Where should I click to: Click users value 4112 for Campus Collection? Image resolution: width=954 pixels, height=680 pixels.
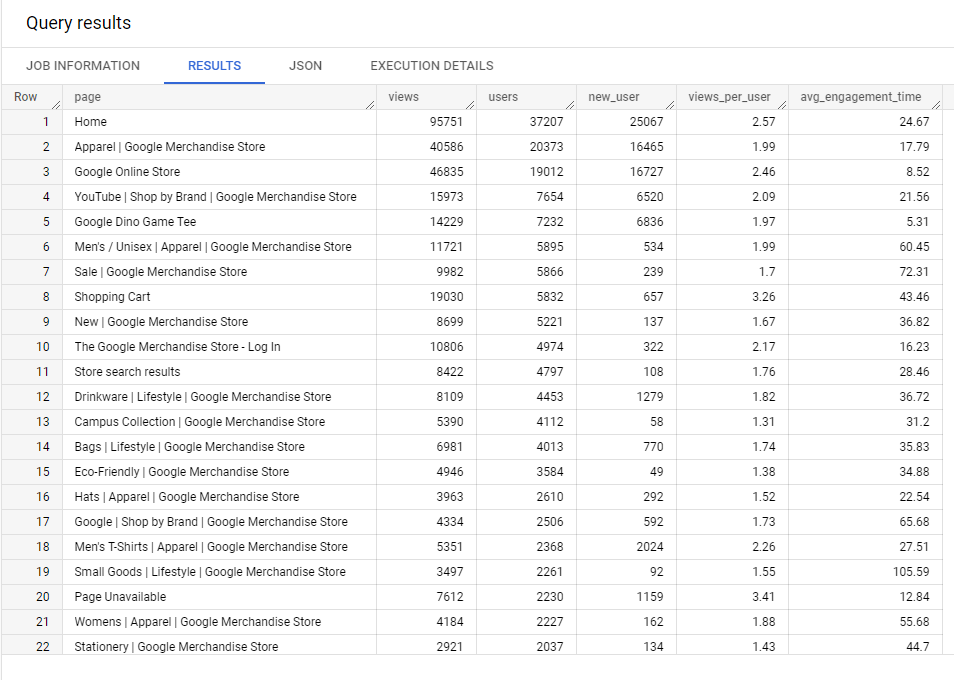(549, 422)
